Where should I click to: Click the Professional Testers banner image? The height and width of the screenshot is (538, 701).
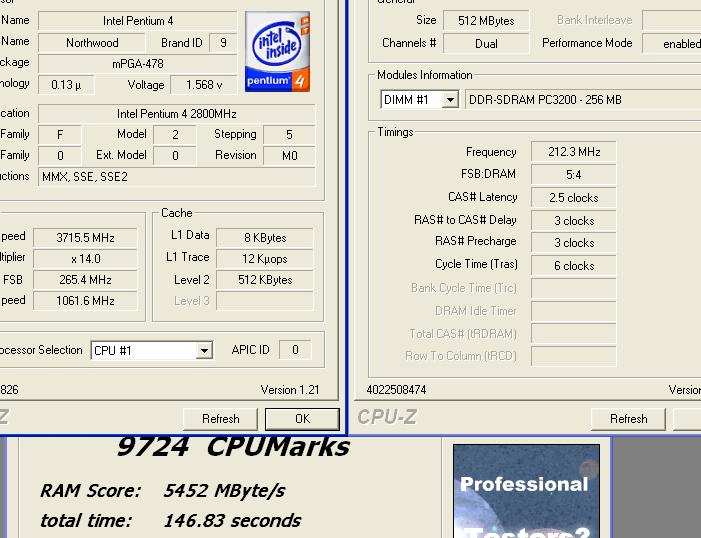(x=526, y=491)
